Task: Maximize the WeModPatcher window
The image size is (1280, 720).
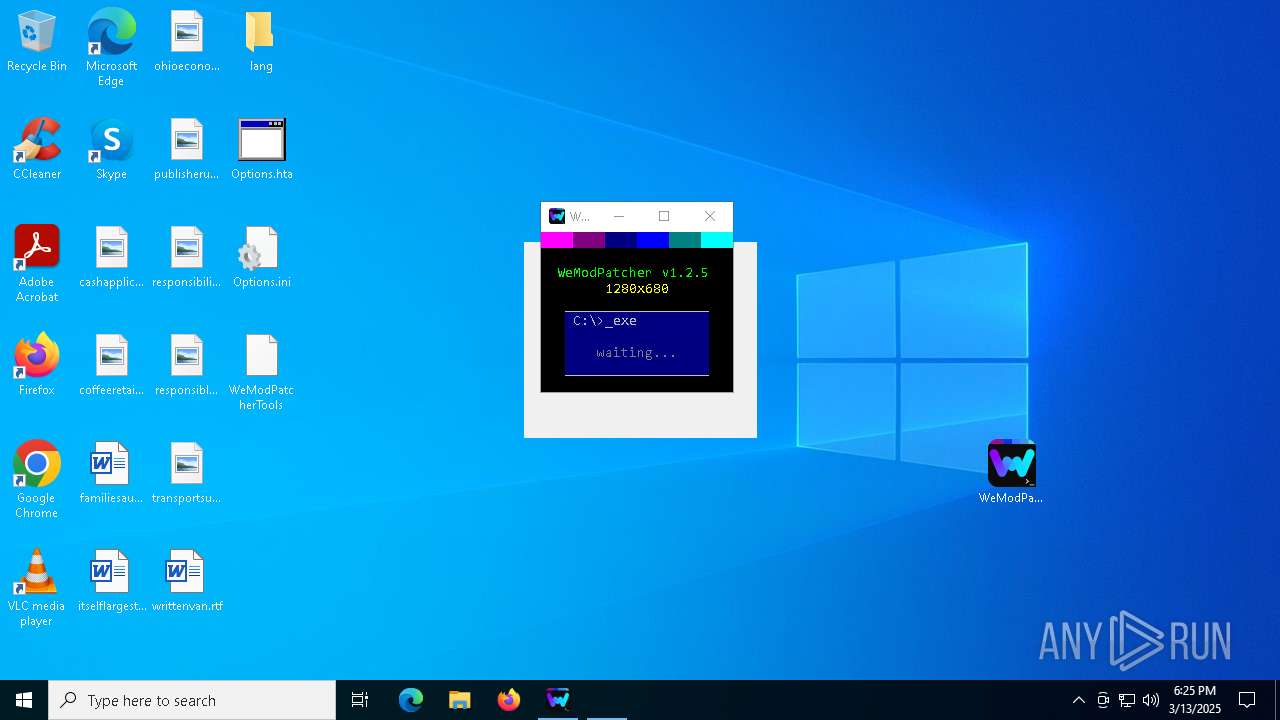Action: click(x=664, y=216)
